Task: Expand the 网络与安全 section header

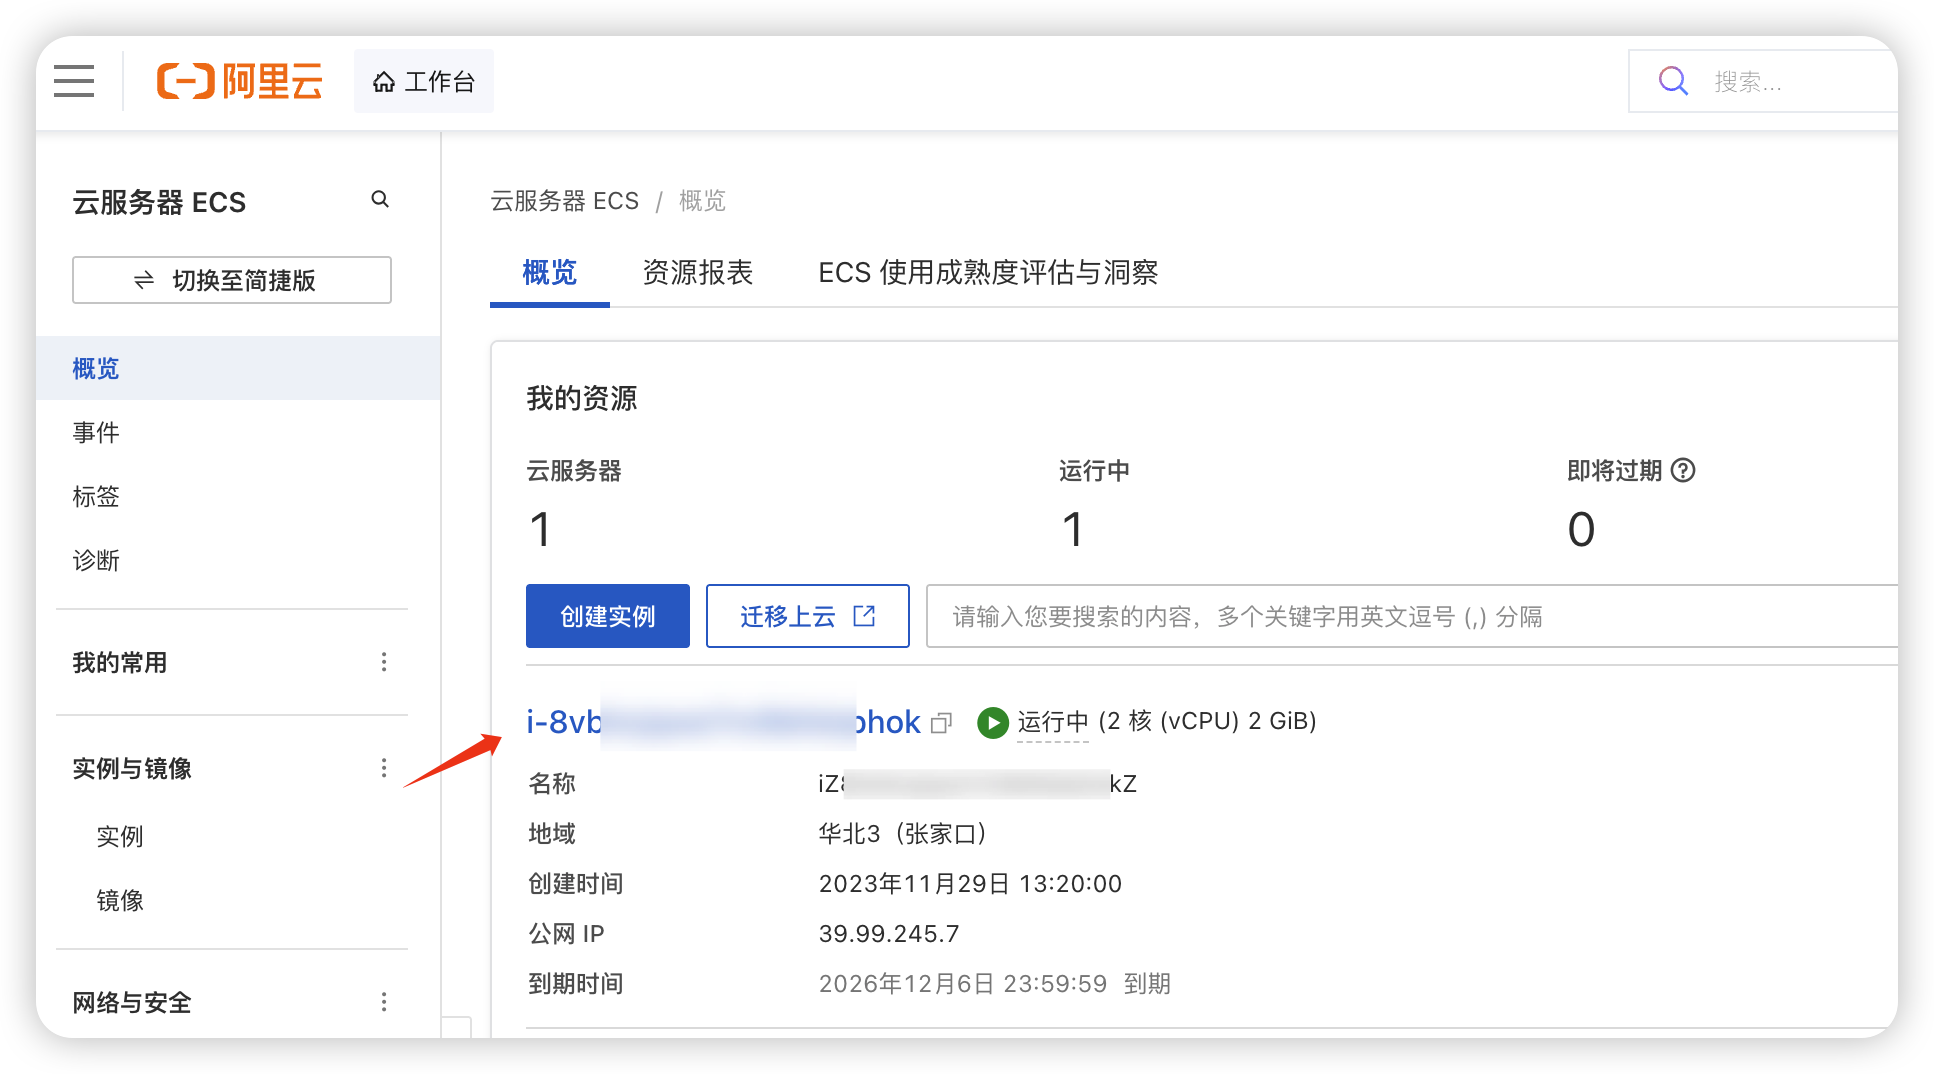Action: [x=132, y=1002]
